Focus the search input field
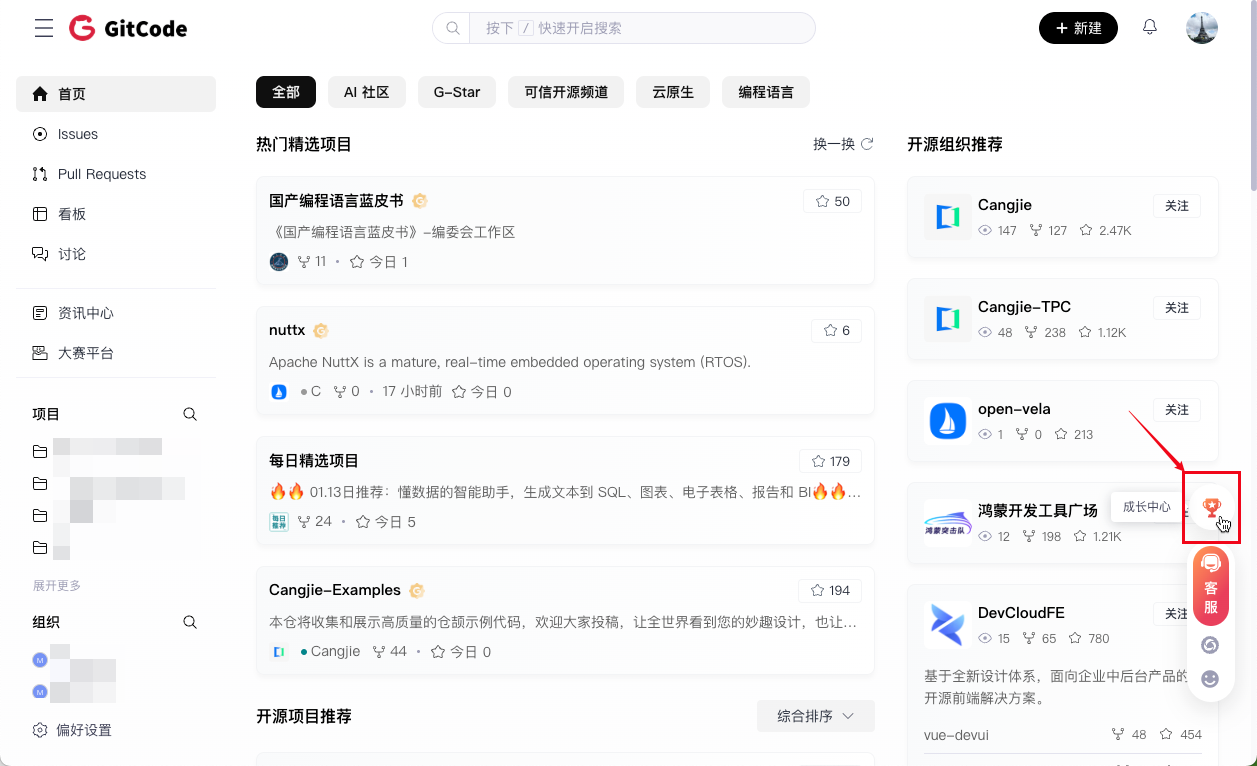This screenshot has width=1257, height=766. 640,28
